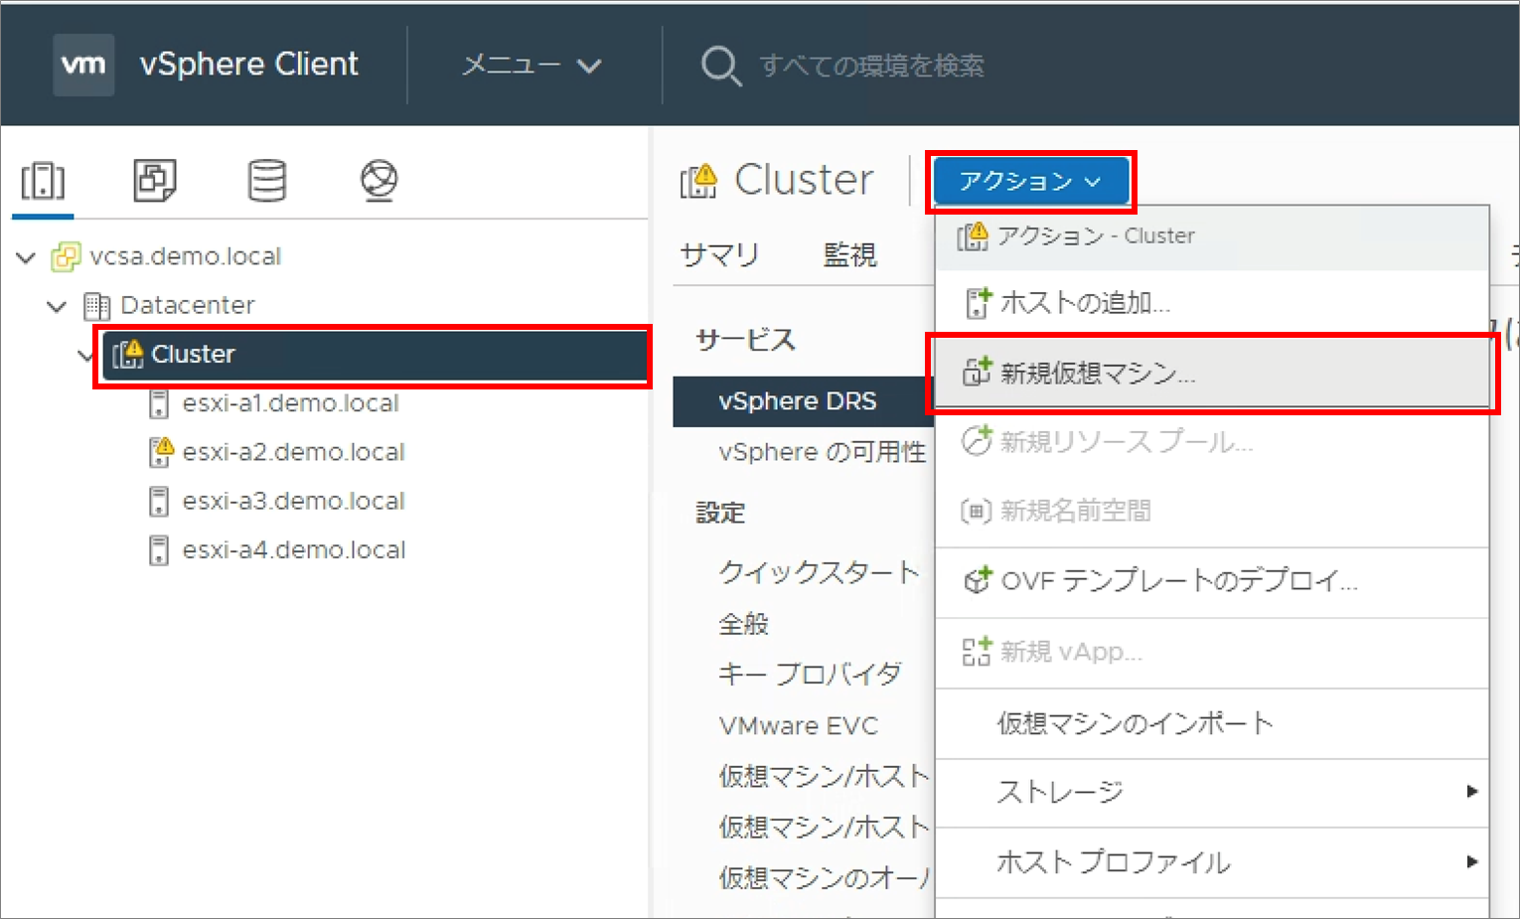1520x919 pixels.
Task: Click vSphere Client title text
Action: (x=249, y=65)
